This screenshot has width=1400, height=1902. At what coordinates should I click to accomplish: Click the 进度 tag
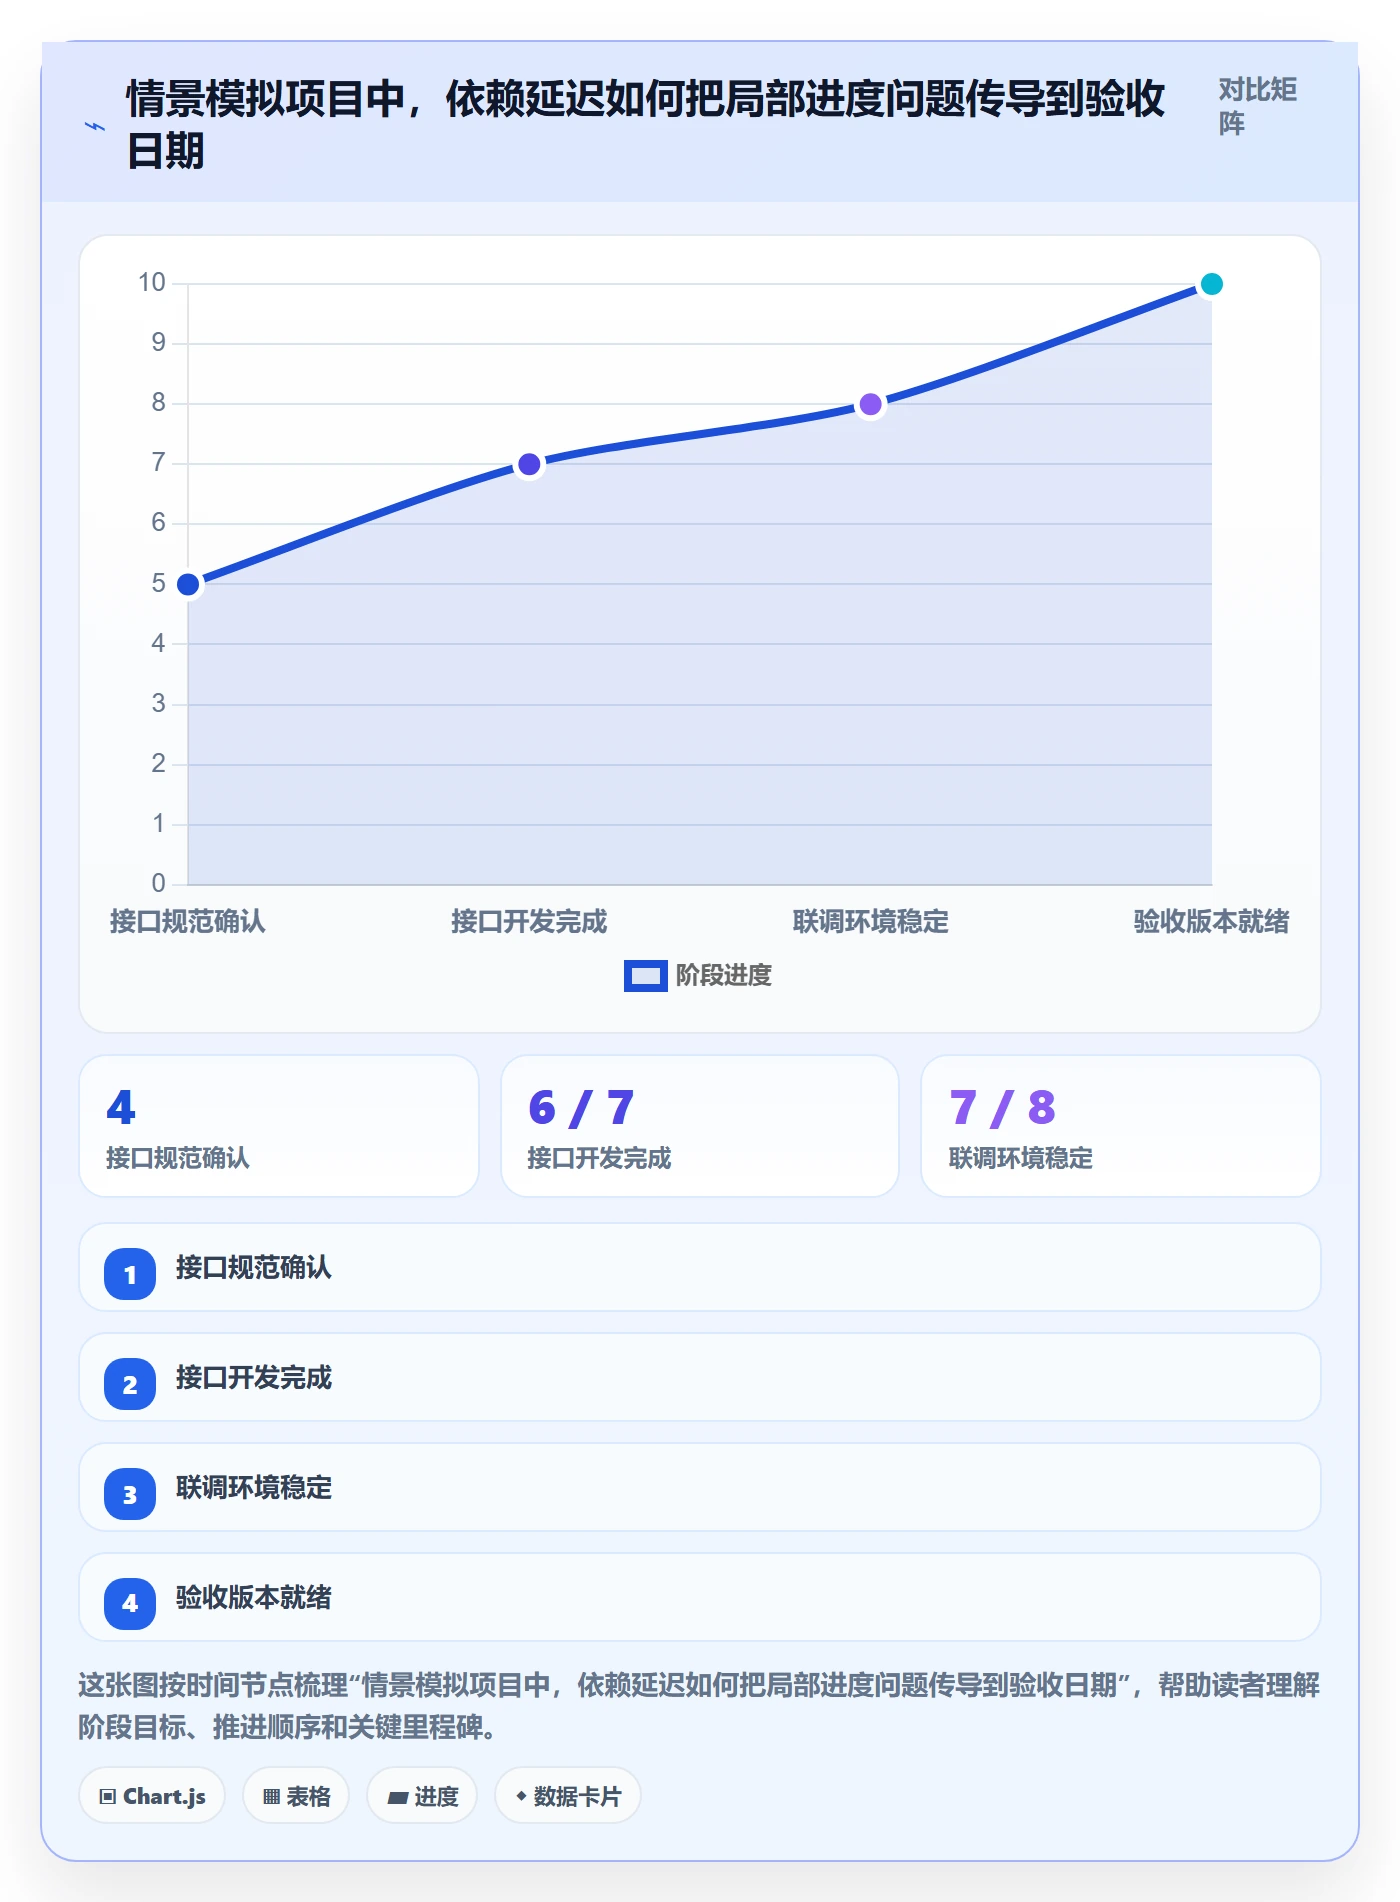(422, 1796)
